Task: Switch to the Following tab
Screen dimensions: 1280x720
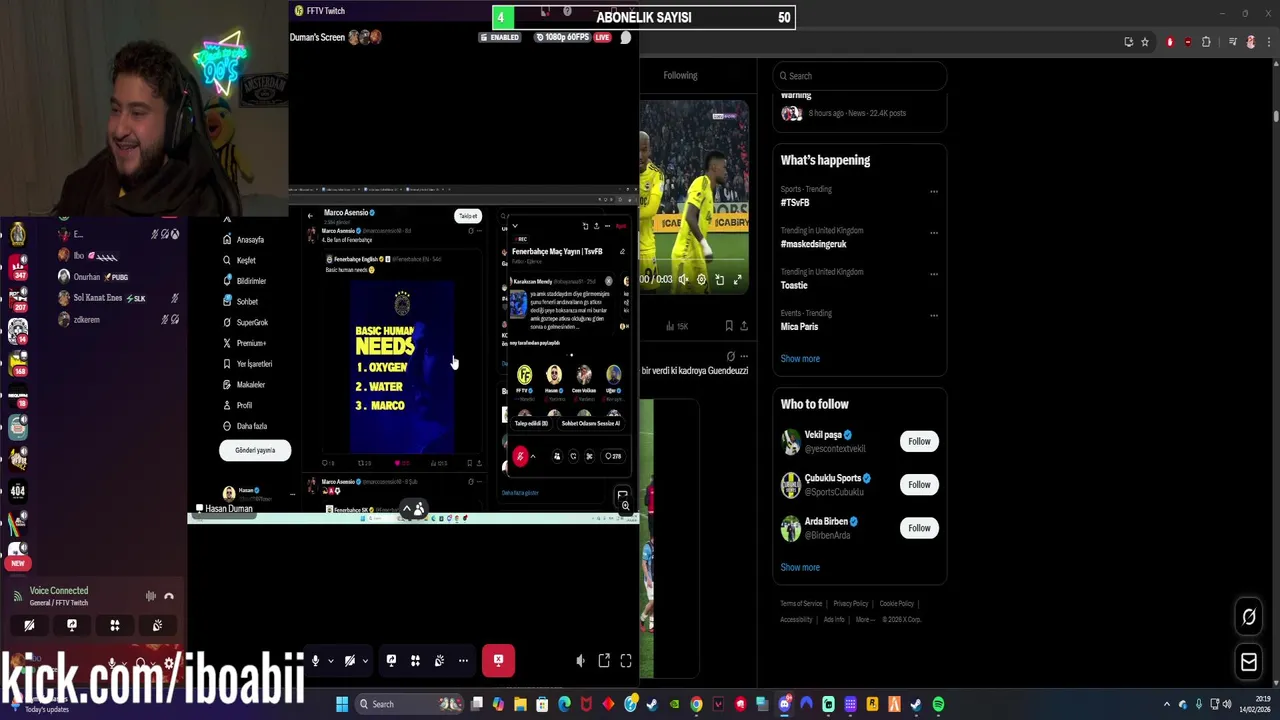Action: click(x=680, y=75)
